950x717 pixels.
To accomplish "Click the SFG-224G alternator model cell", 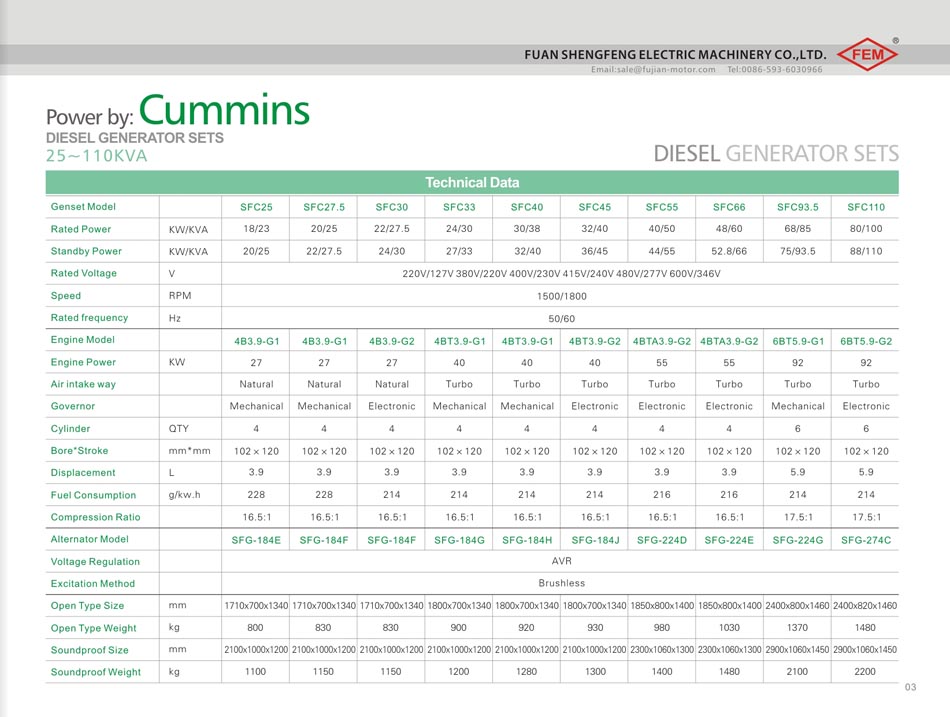I will (x=798, y=540).
